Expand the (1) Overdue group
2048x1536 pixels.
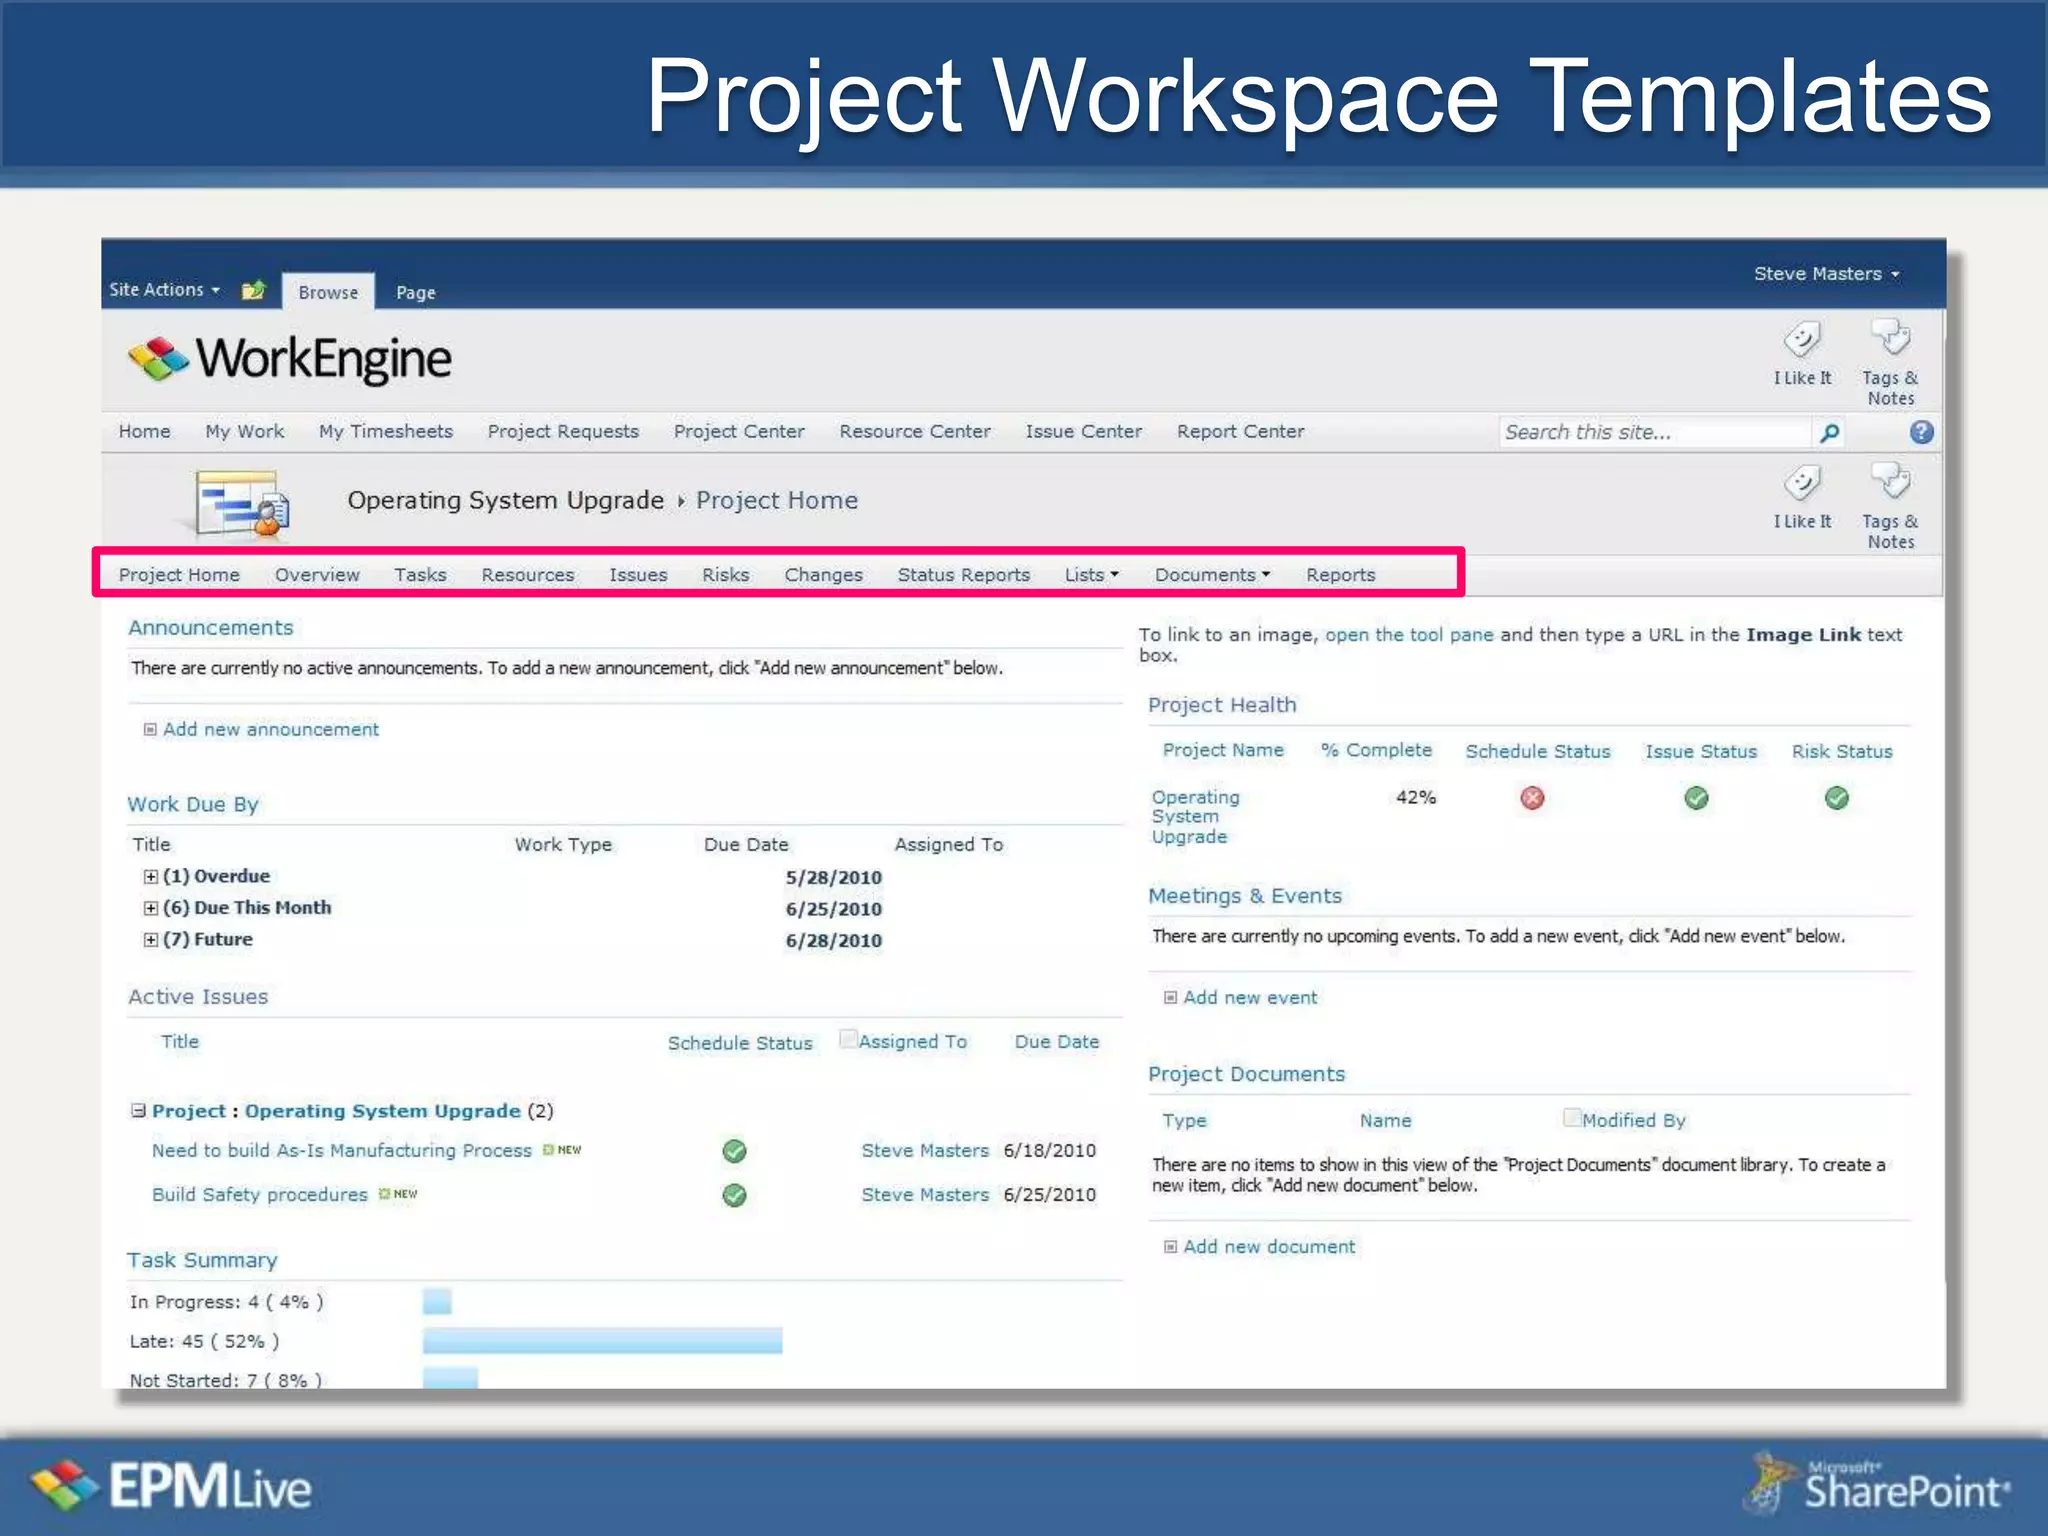[x=150, y=877]
